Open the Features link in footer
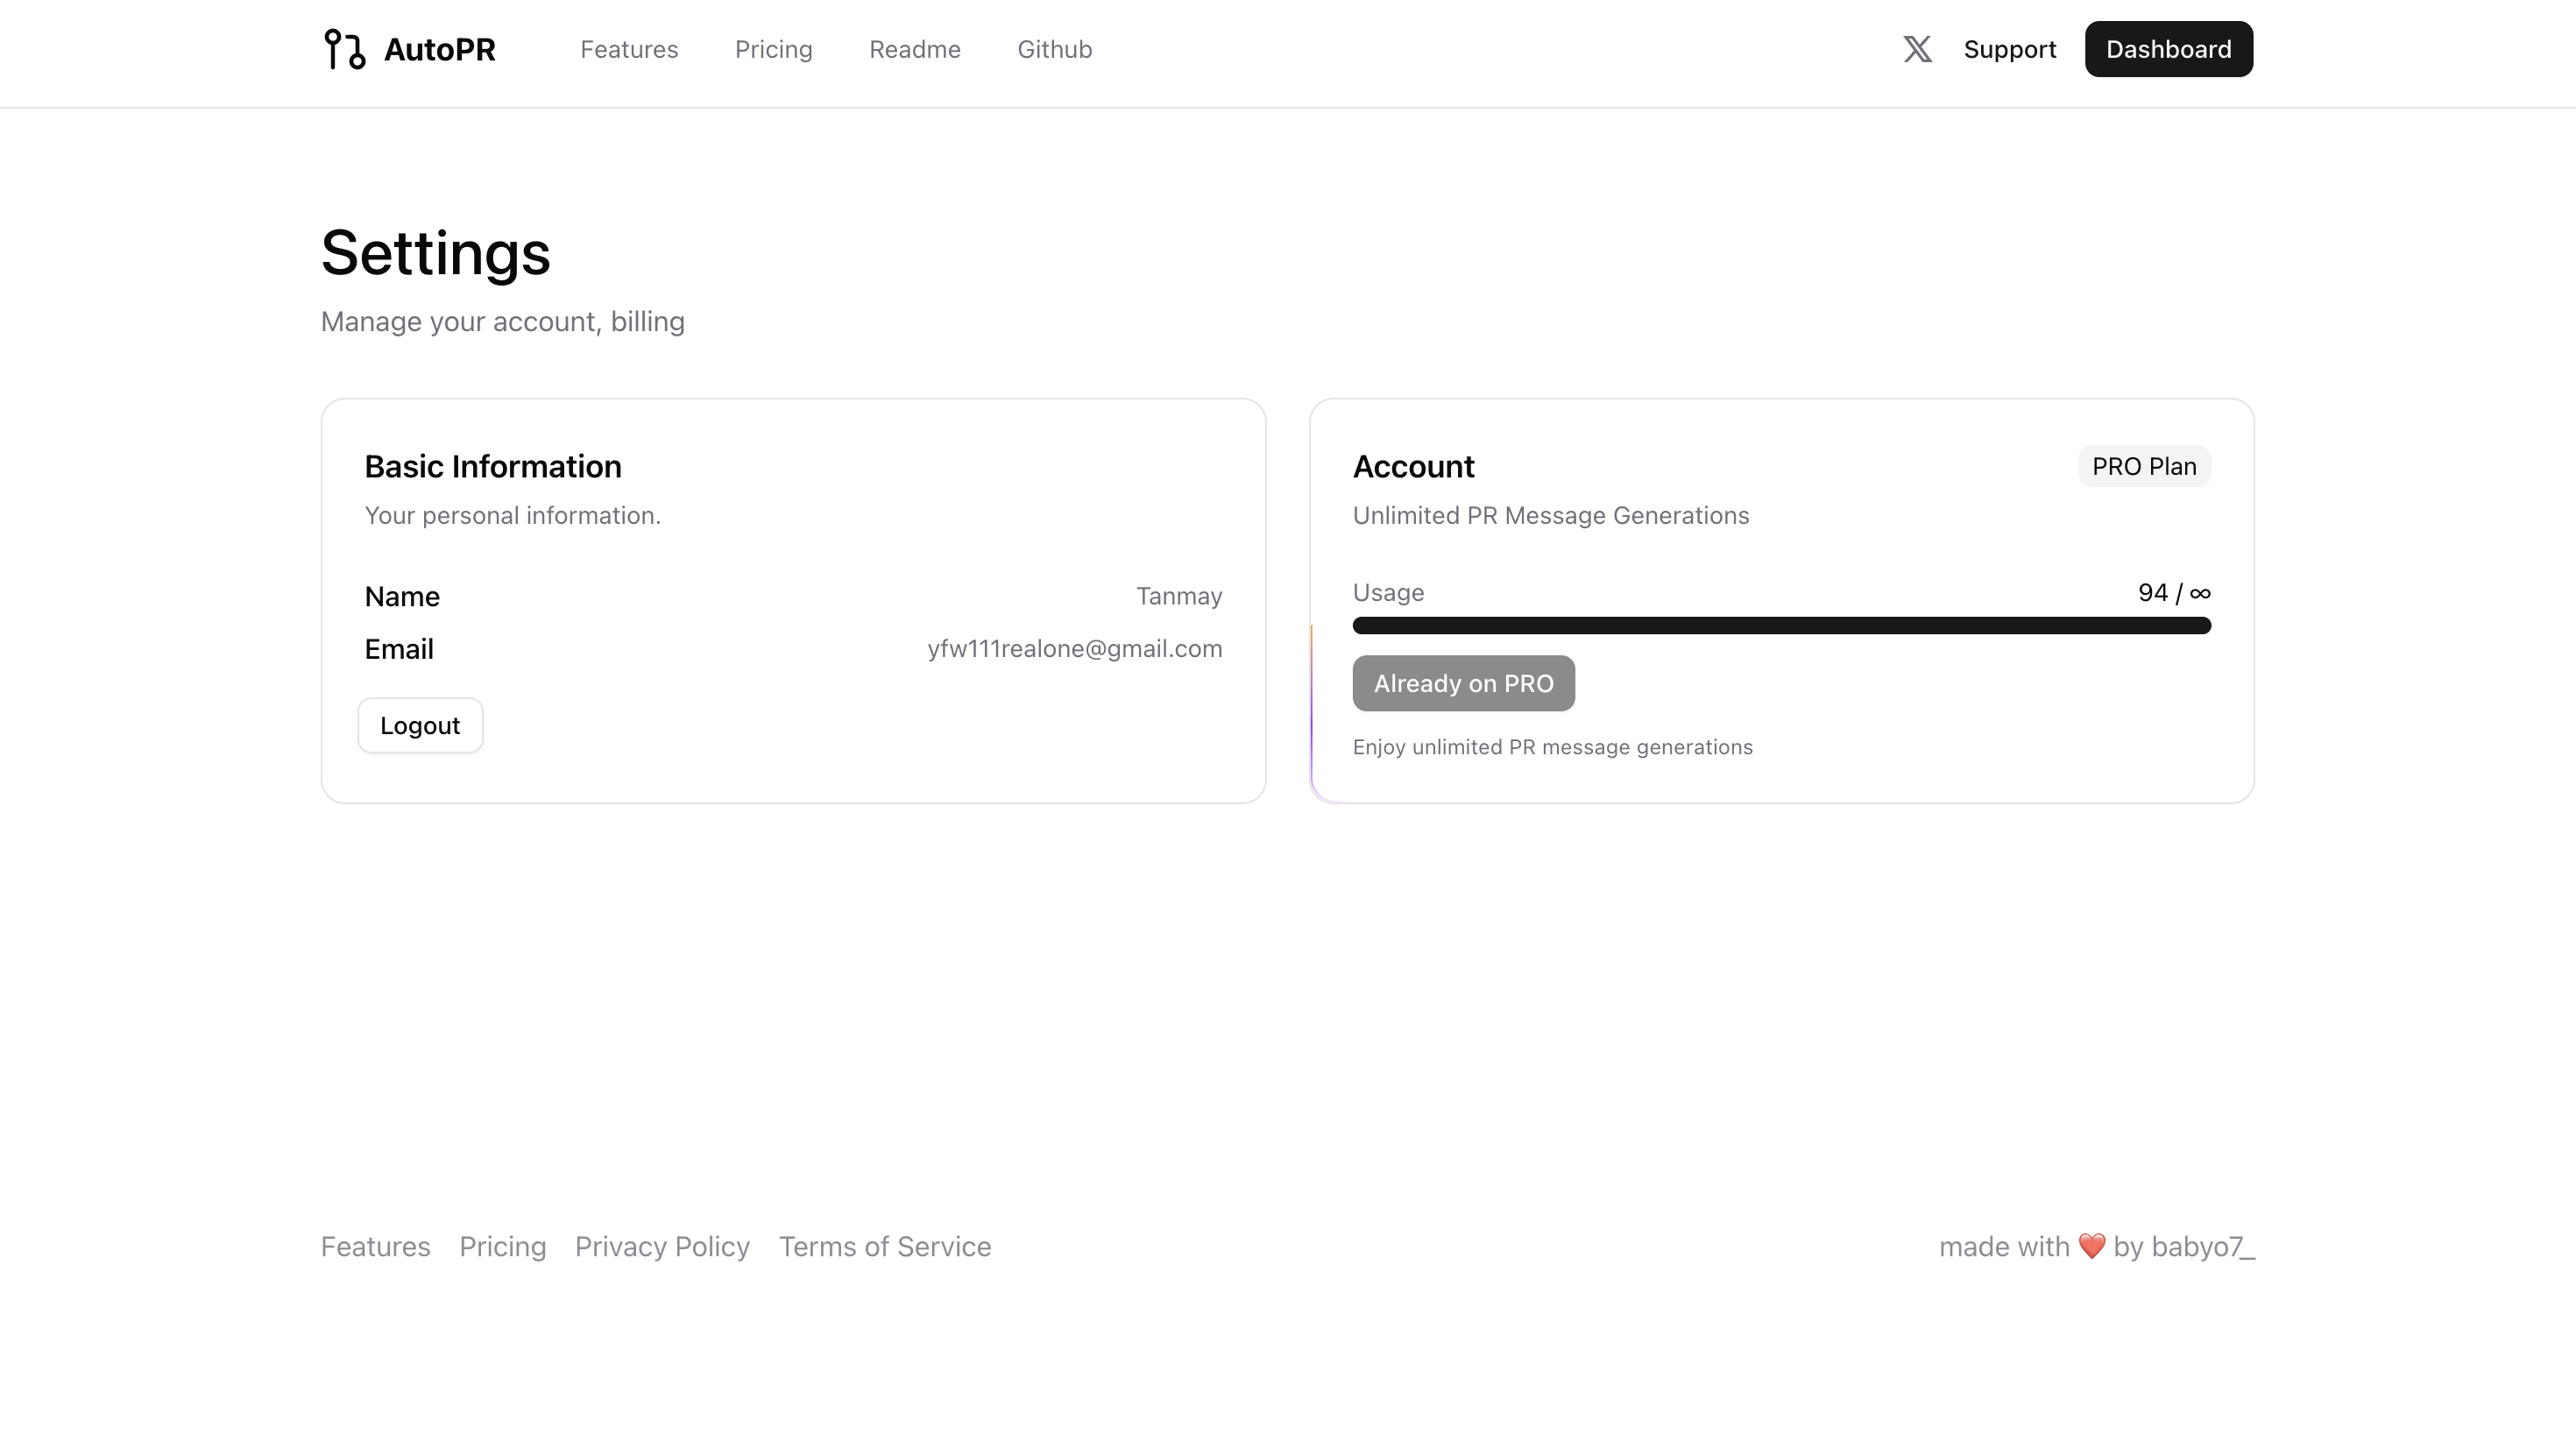This screenshot has width=2576, height=1449. tap(375, 1246)
